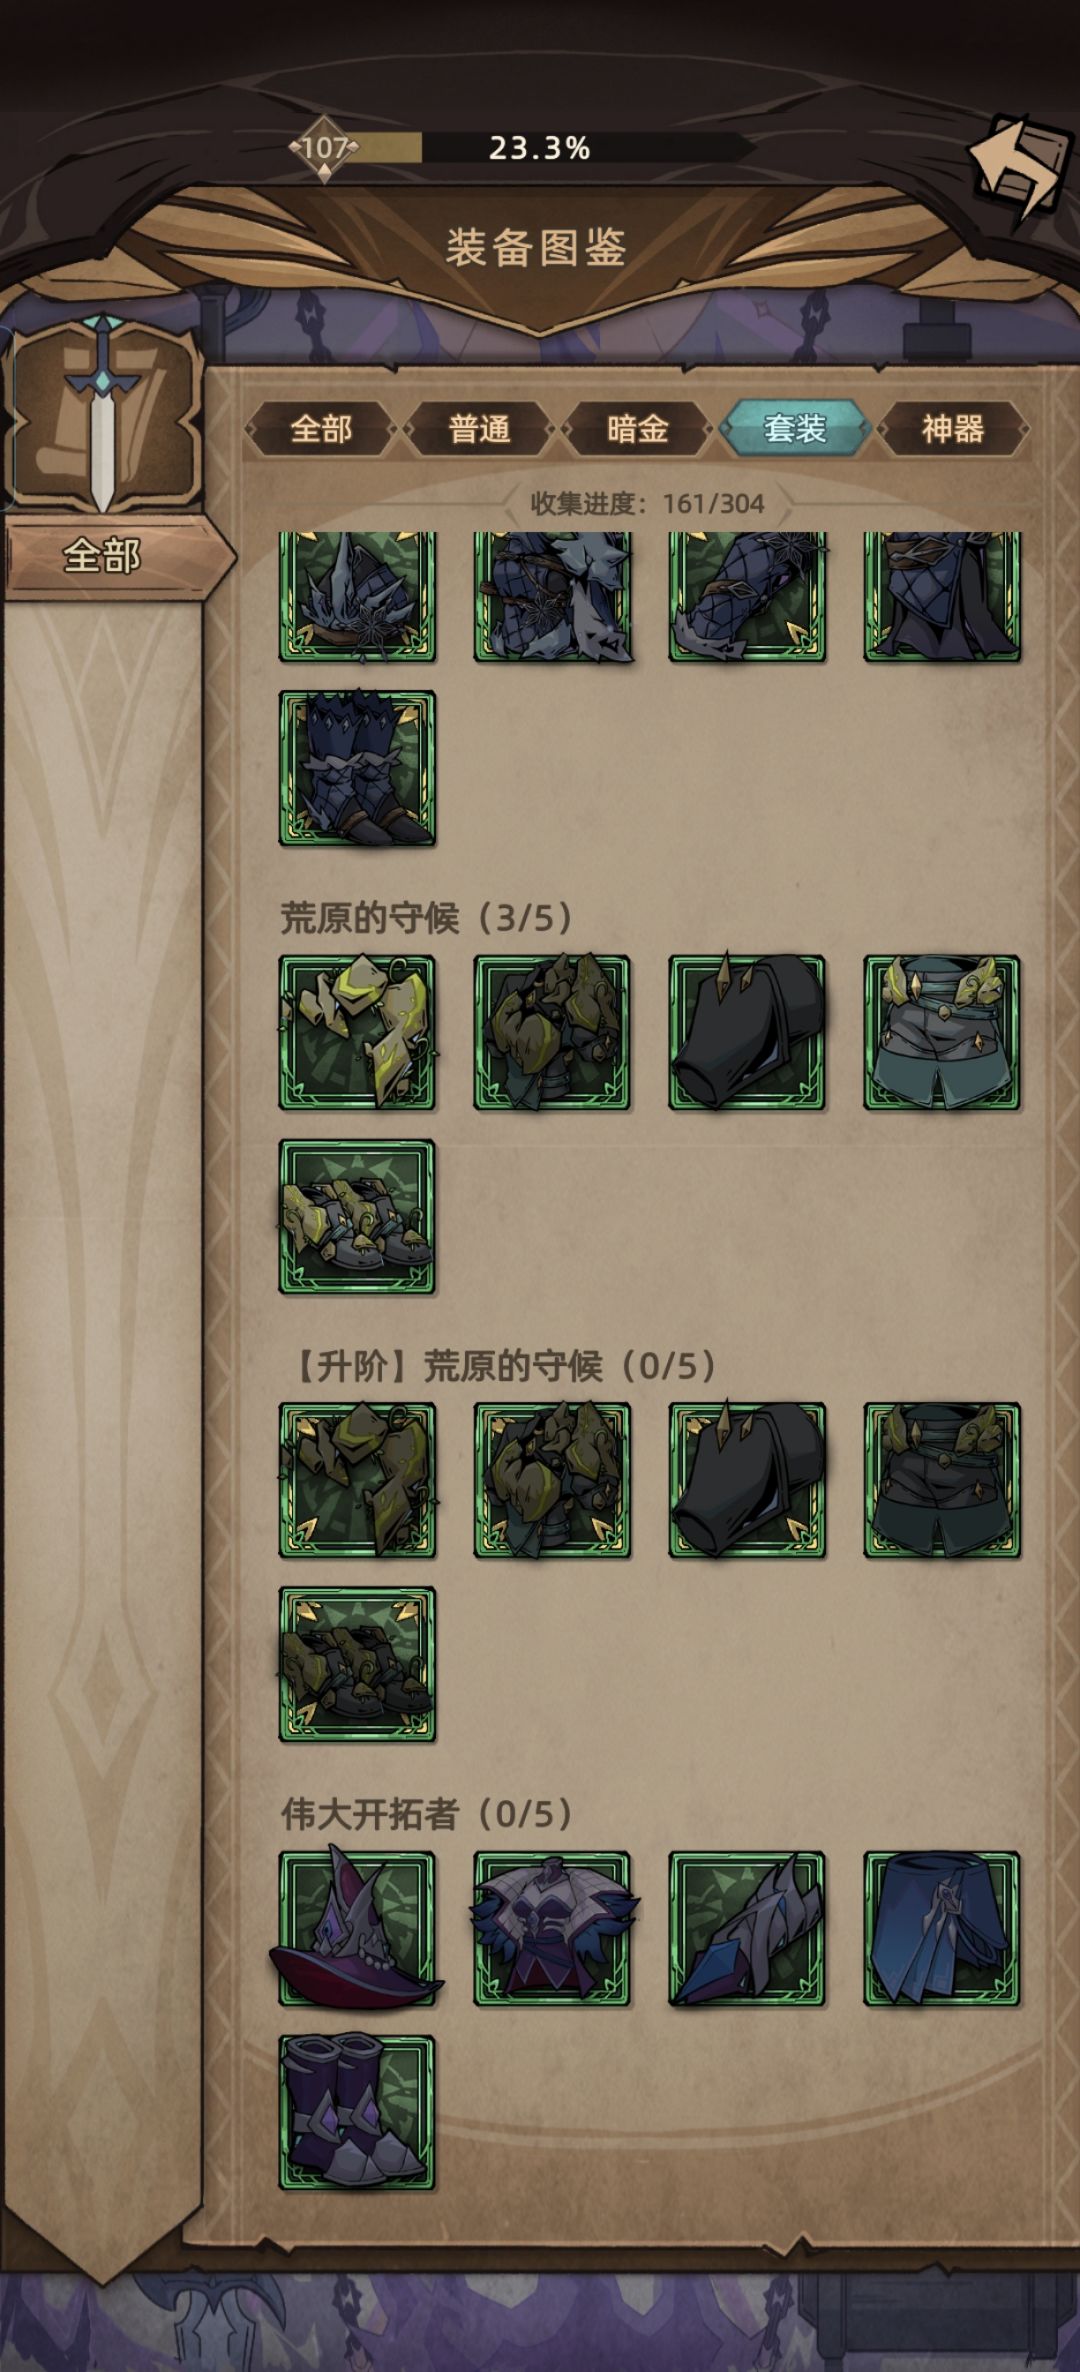Viewport: 1080px width, 2372px height.
Task: Open 荒原的守候 boots item
Action: click(x=357, y=1217)
